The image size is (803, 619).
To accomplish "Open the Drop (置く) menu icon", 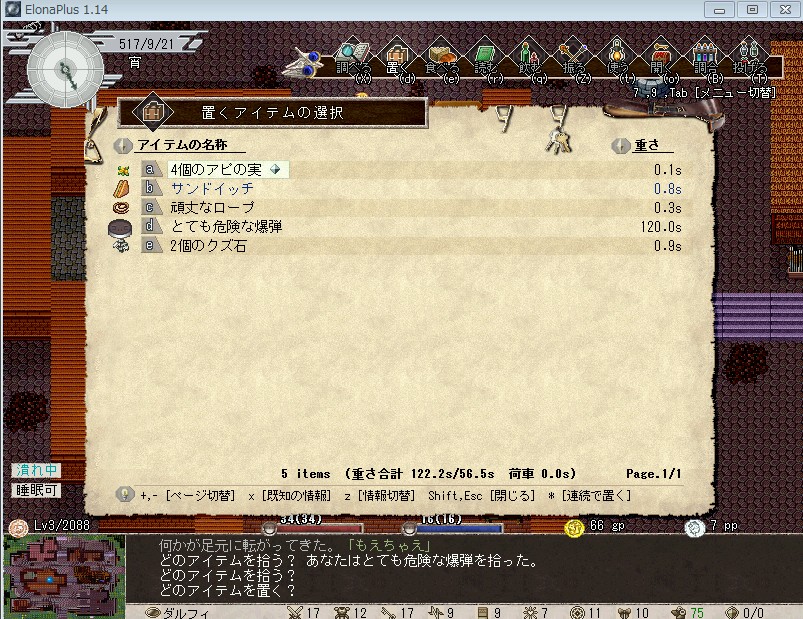I will (x=397, y=57).
